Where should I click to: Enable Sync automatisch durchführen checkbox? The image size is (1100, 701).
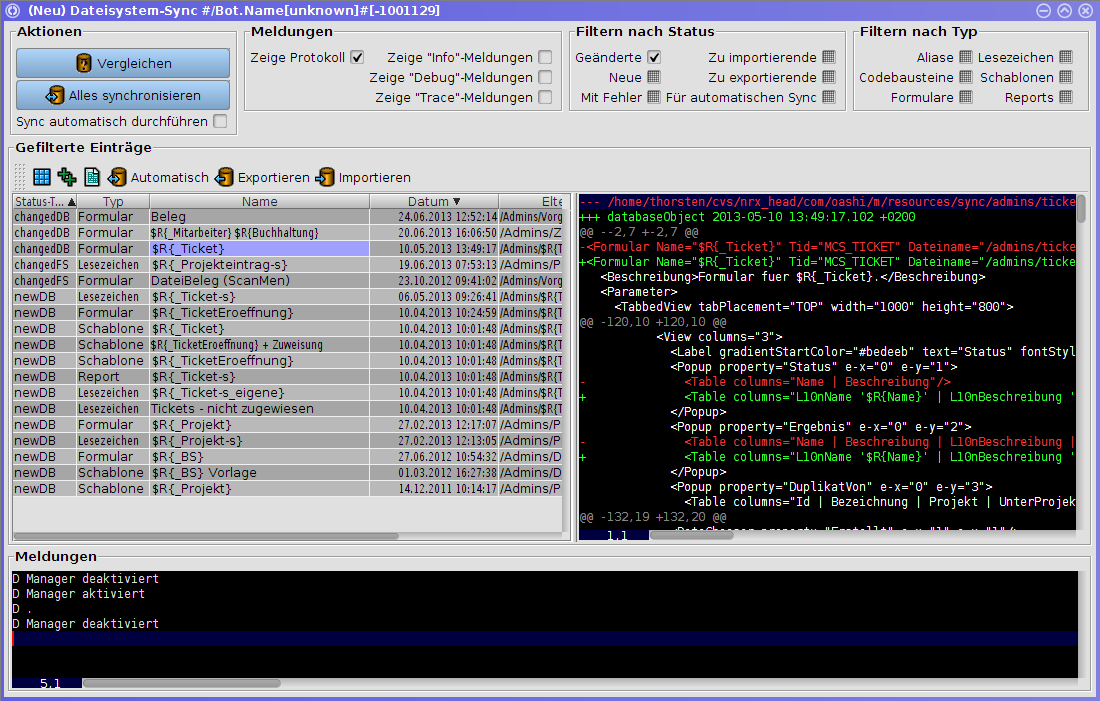click(220, 121)
